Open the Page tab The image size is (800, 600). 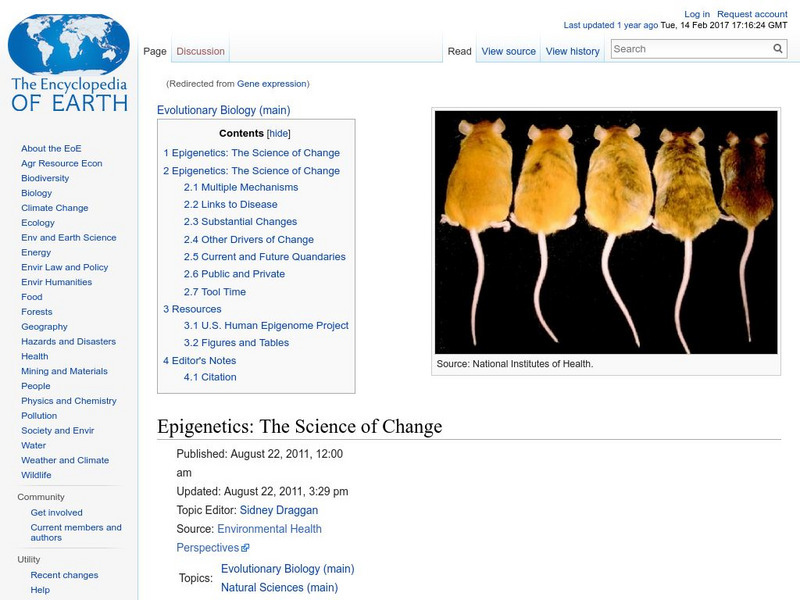click(x=155, y=51)
